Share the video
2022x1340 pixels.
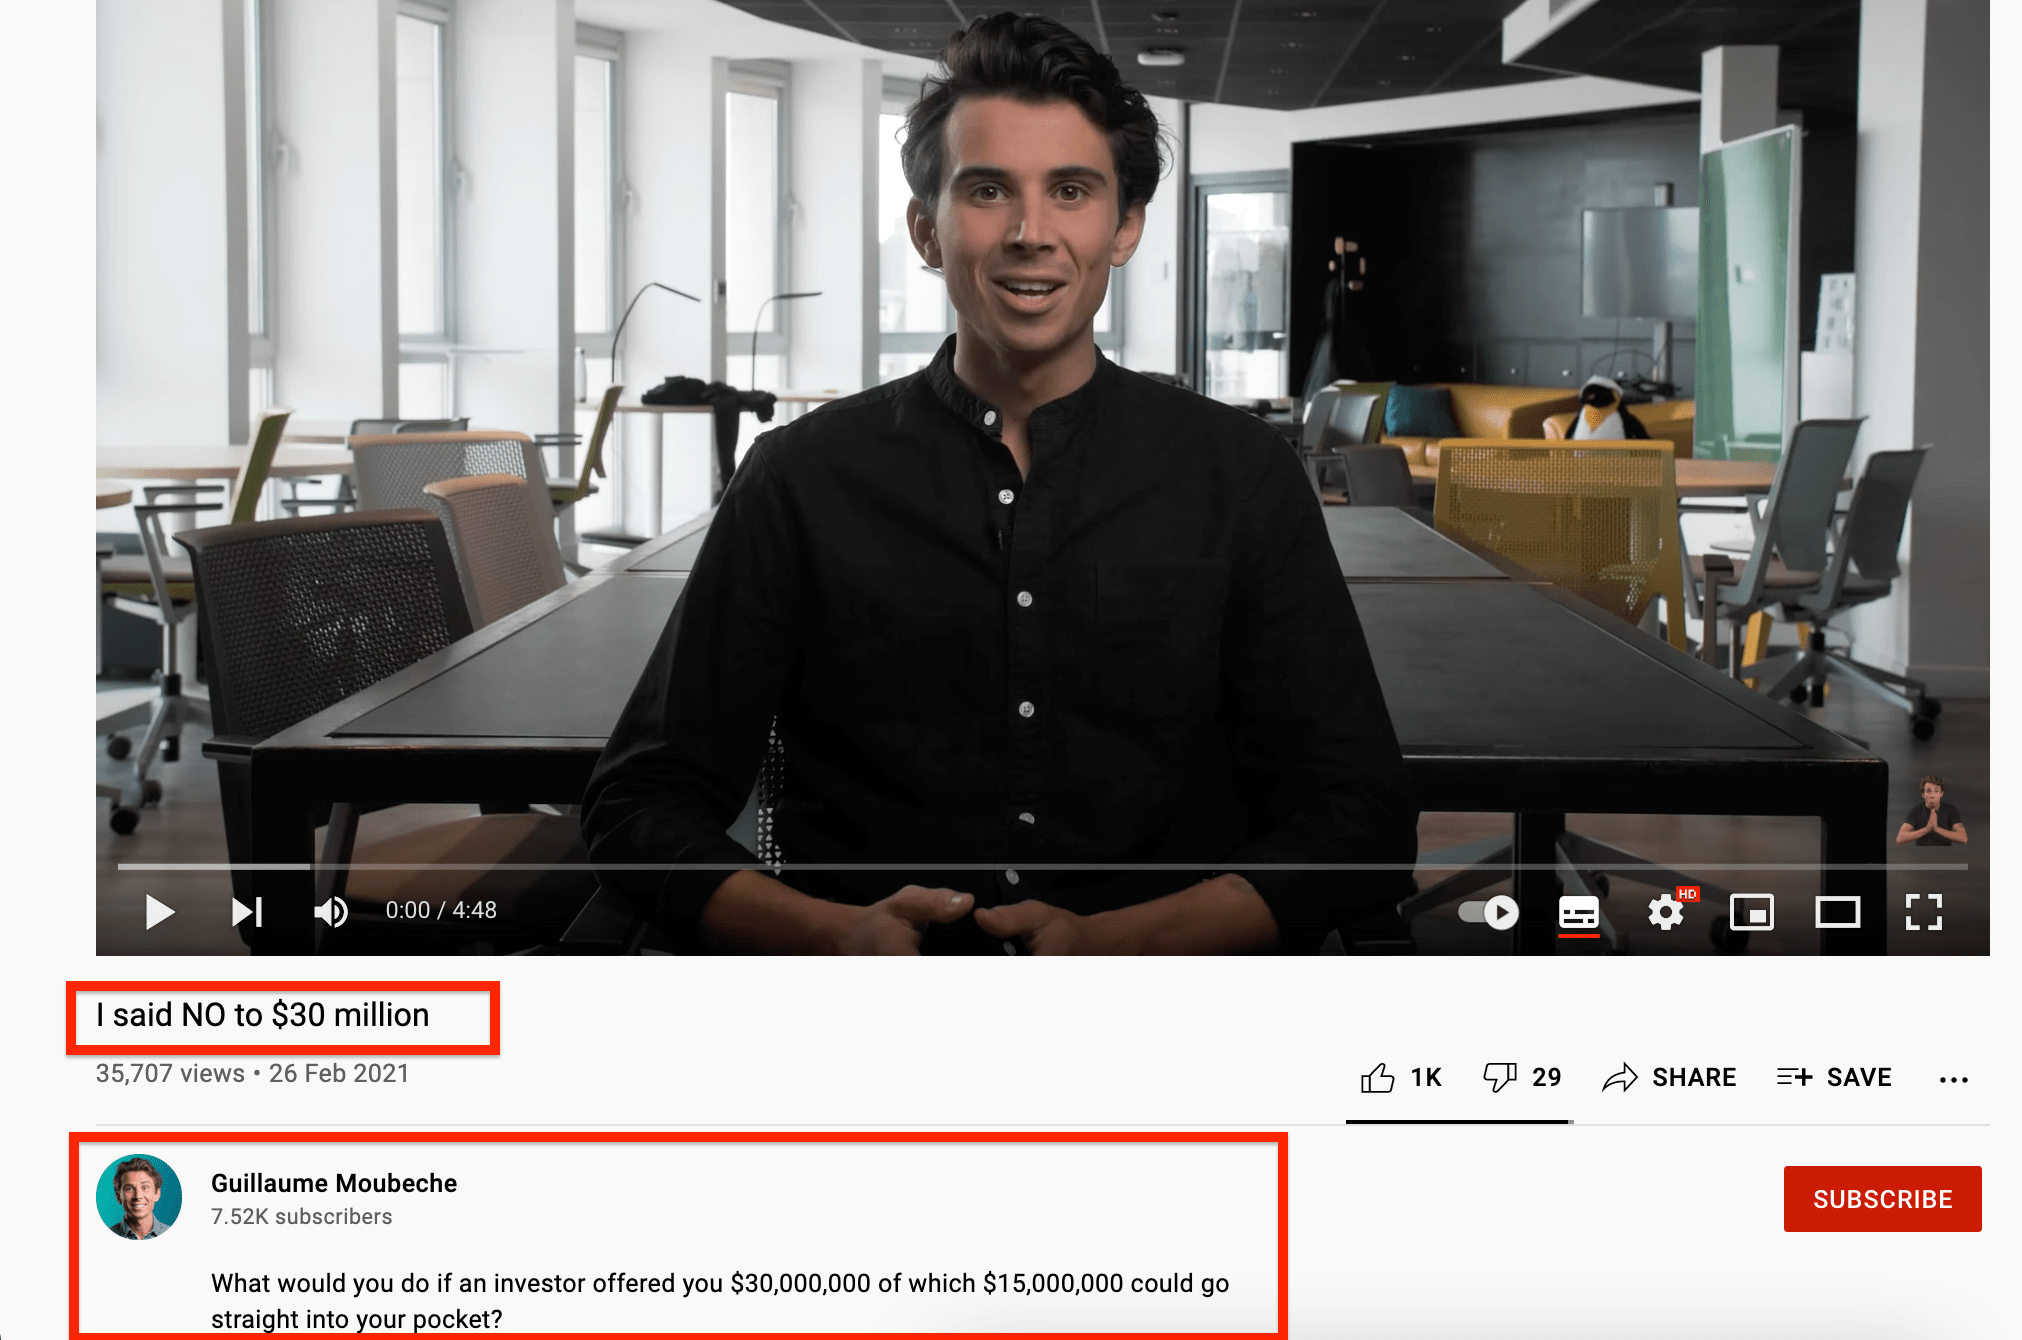pos(1669,1077)
